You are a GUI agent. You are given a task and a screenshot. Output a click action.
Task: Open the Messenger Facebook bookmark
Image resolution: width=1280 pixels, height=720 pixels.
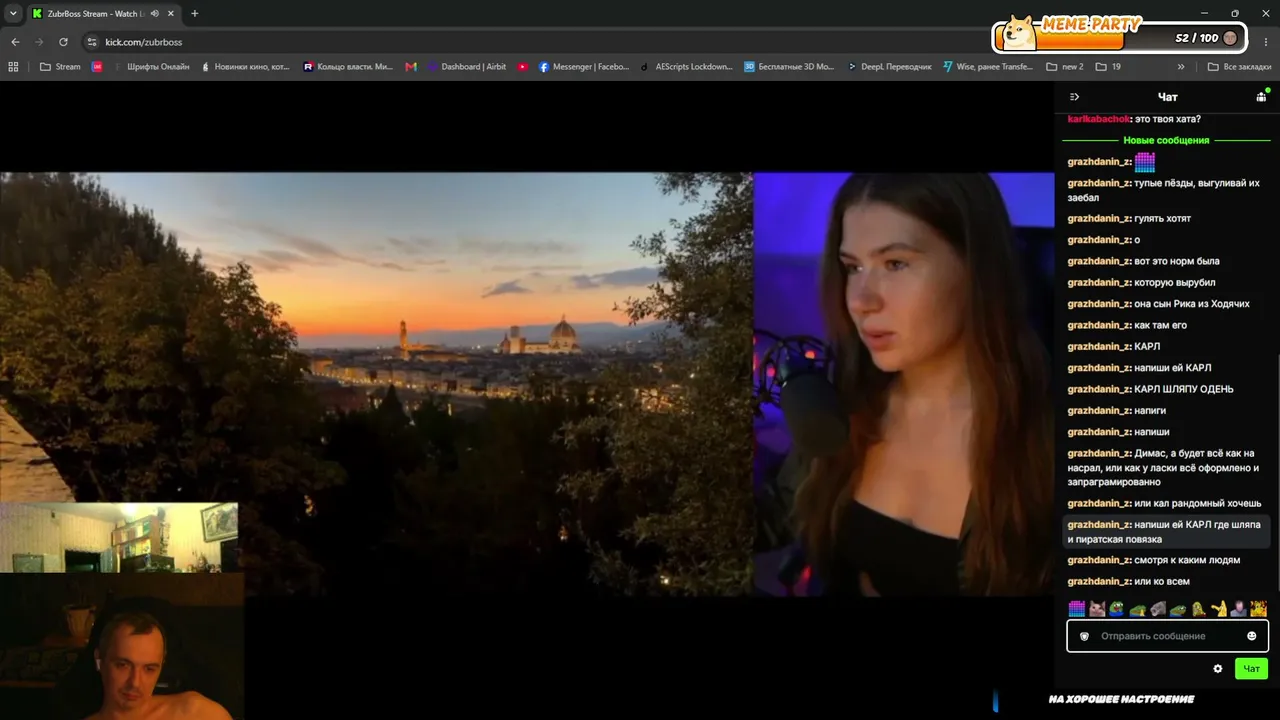click(x=584, y=67)
